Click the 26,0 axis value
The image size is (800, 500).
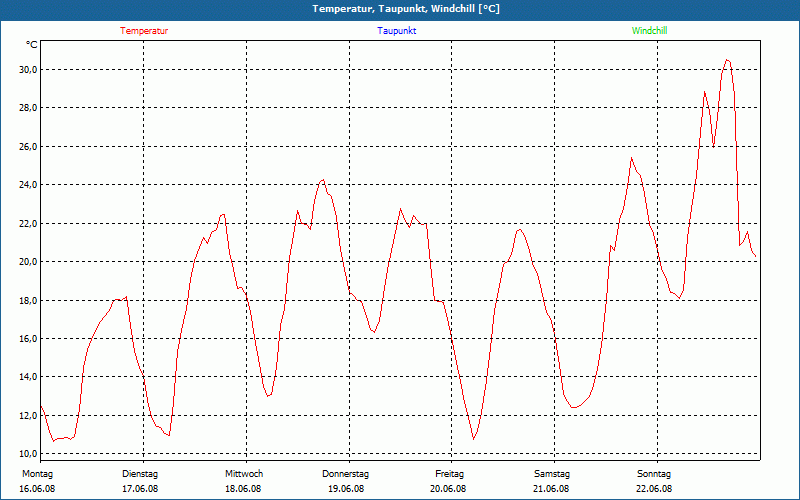tap(28, 146)
